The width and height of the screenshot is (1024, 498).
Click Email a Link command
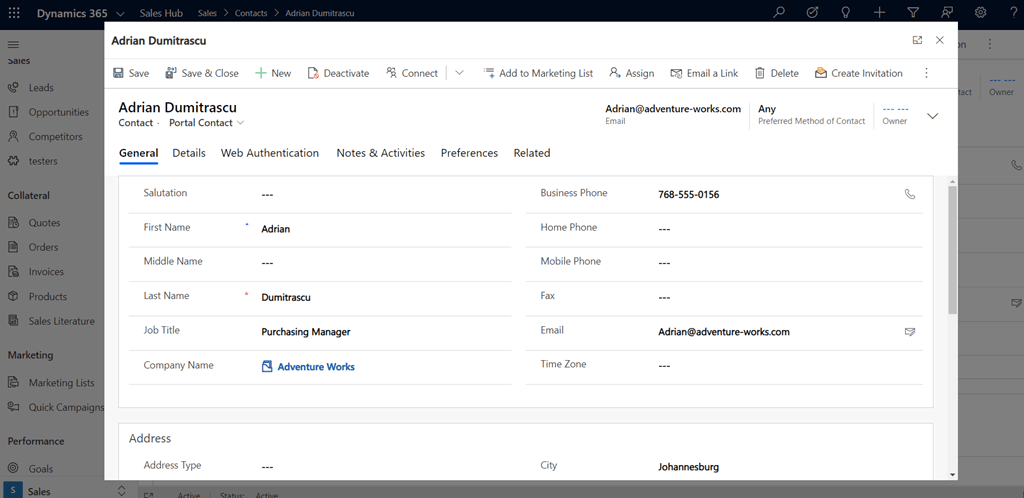pyautogui.click(x=704, y=73)
